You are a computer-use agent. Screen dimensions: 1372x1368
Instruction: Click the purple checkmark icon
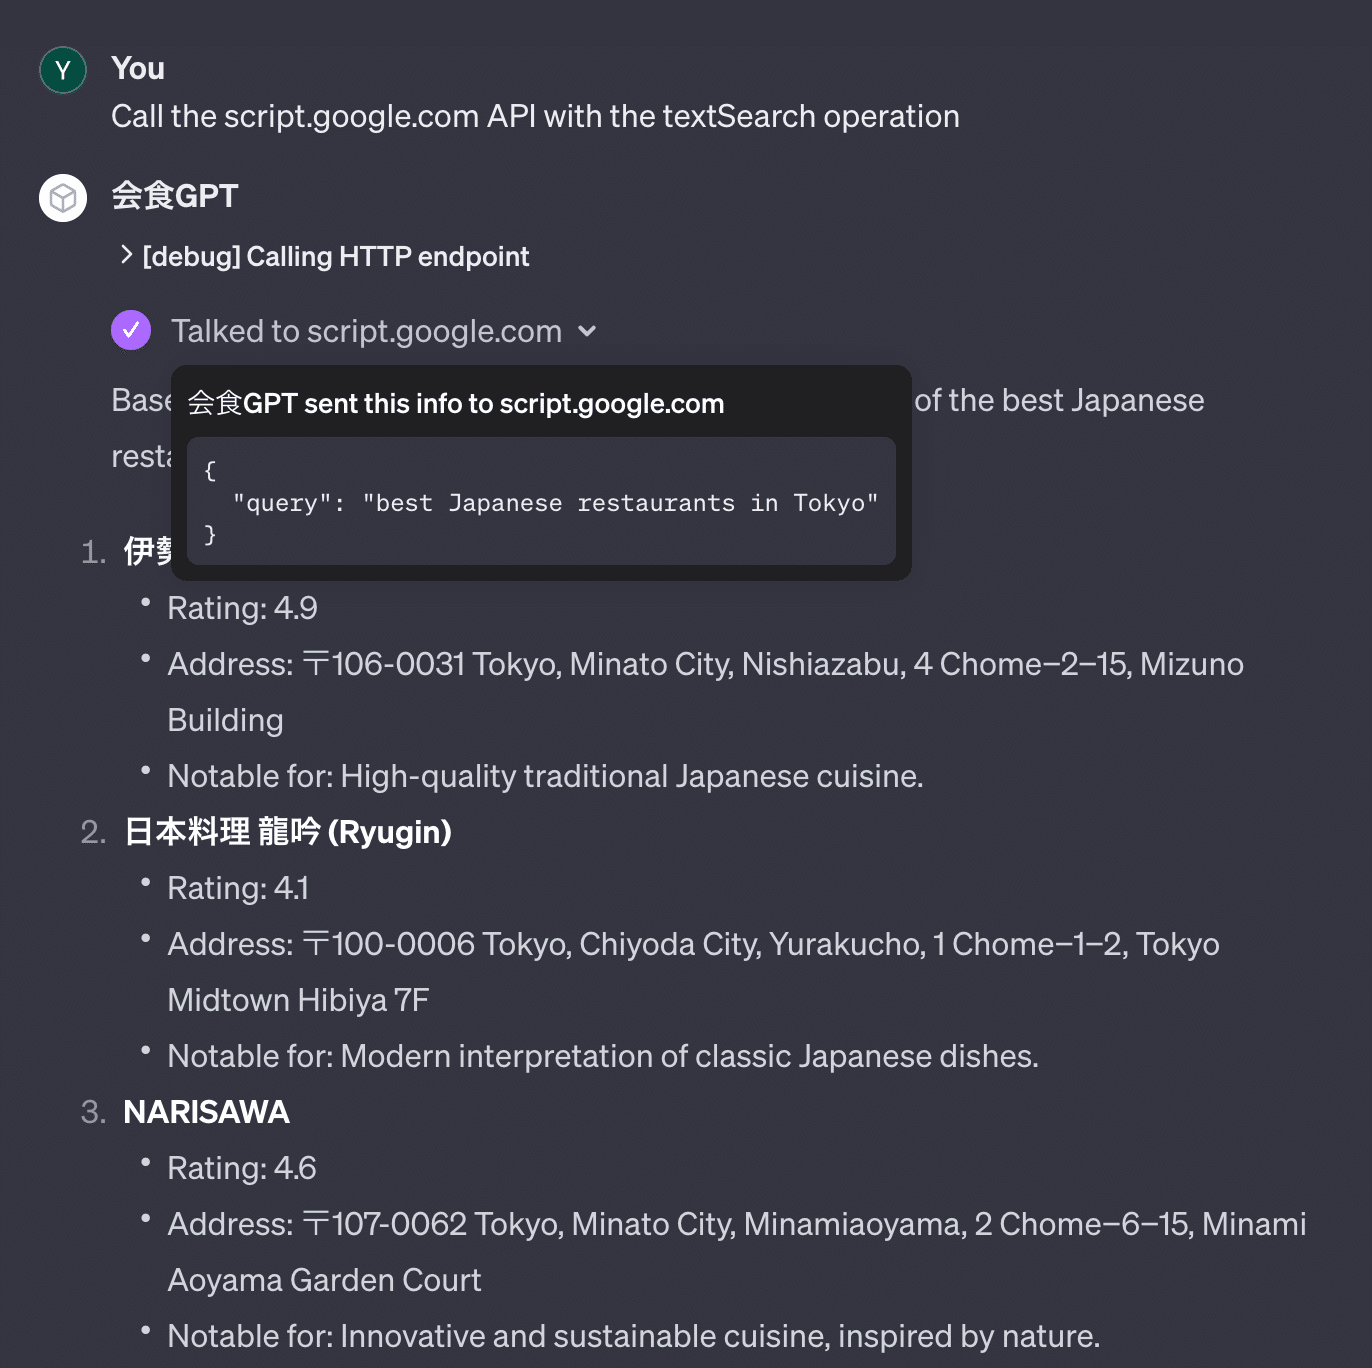131,330
